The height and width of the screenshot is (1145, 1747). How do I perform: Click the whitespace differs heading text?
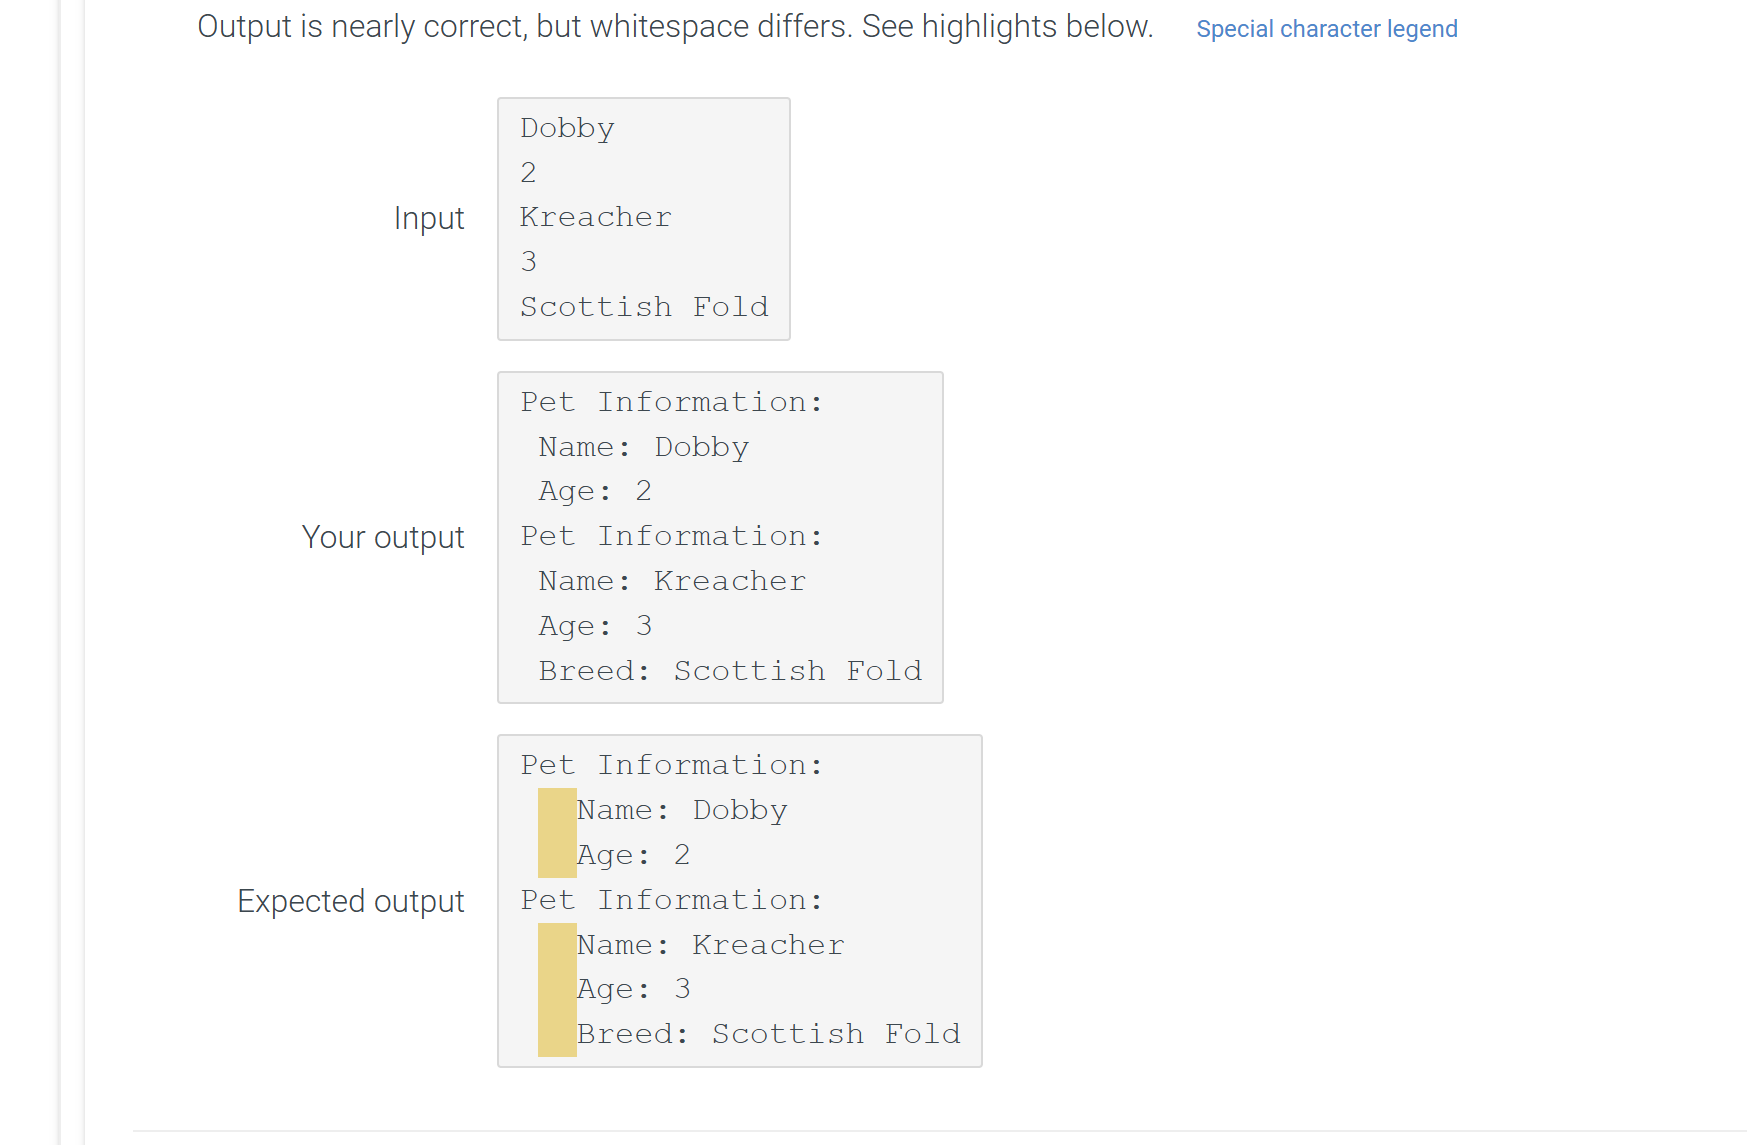[674, 26]
